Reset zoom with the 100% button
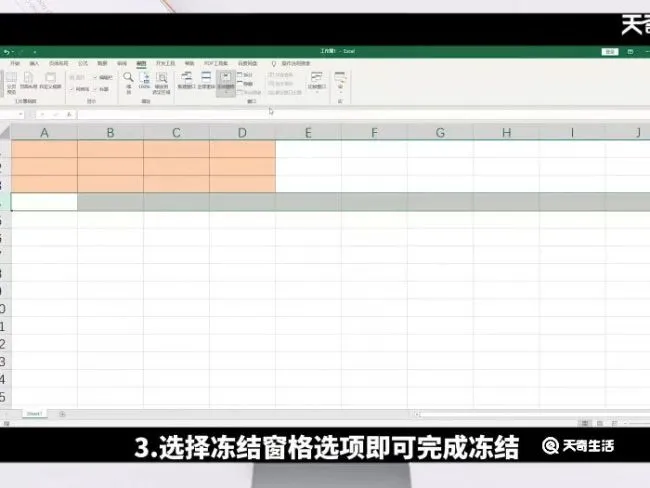Viewport: 650px width, 488px height. pyautogui.click(x=144, y=80)
